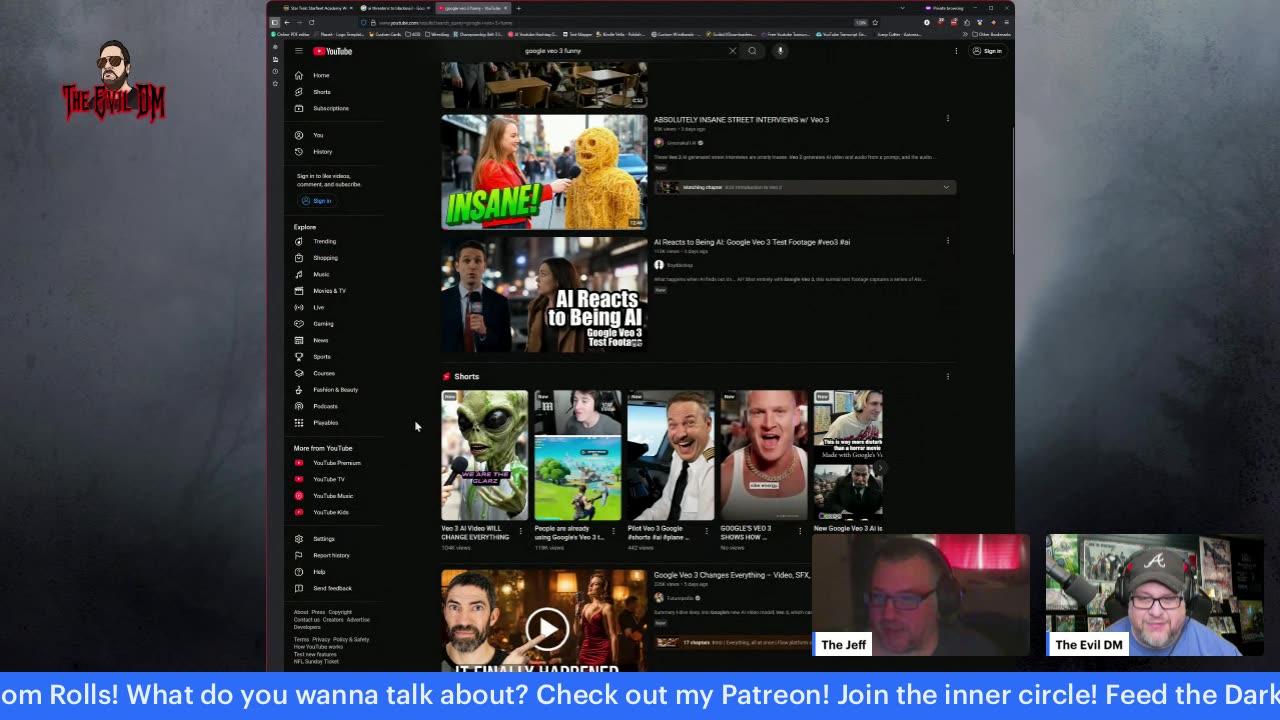The width and height of the screenshot is (1280, 720).
Task: Open YouTube settings three-dot menu in header
Action: pyautogui.click(x=956, y=51)
